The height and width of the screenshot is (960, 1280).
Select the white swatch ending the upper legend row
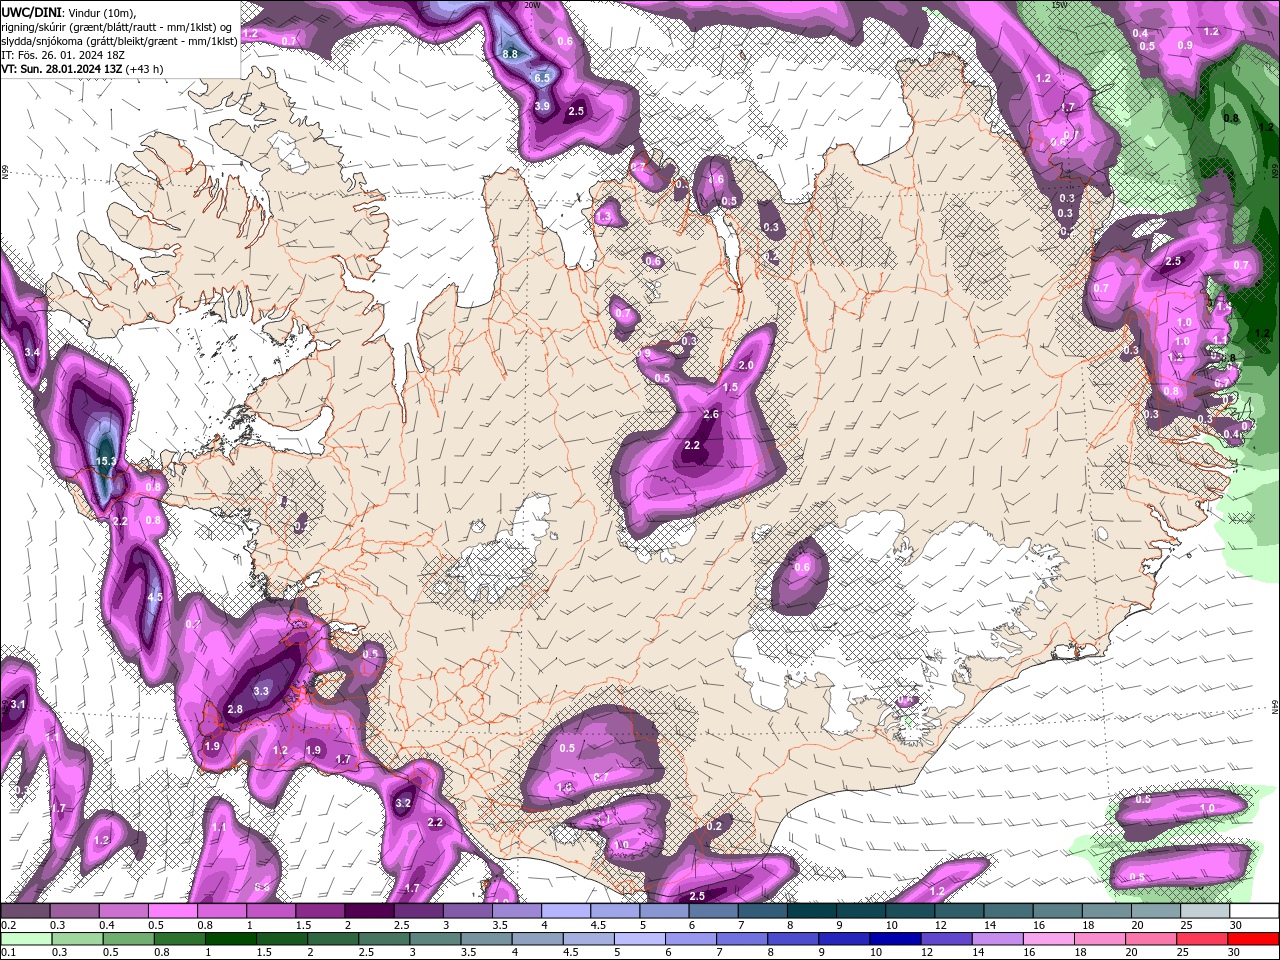(1255, 911)
